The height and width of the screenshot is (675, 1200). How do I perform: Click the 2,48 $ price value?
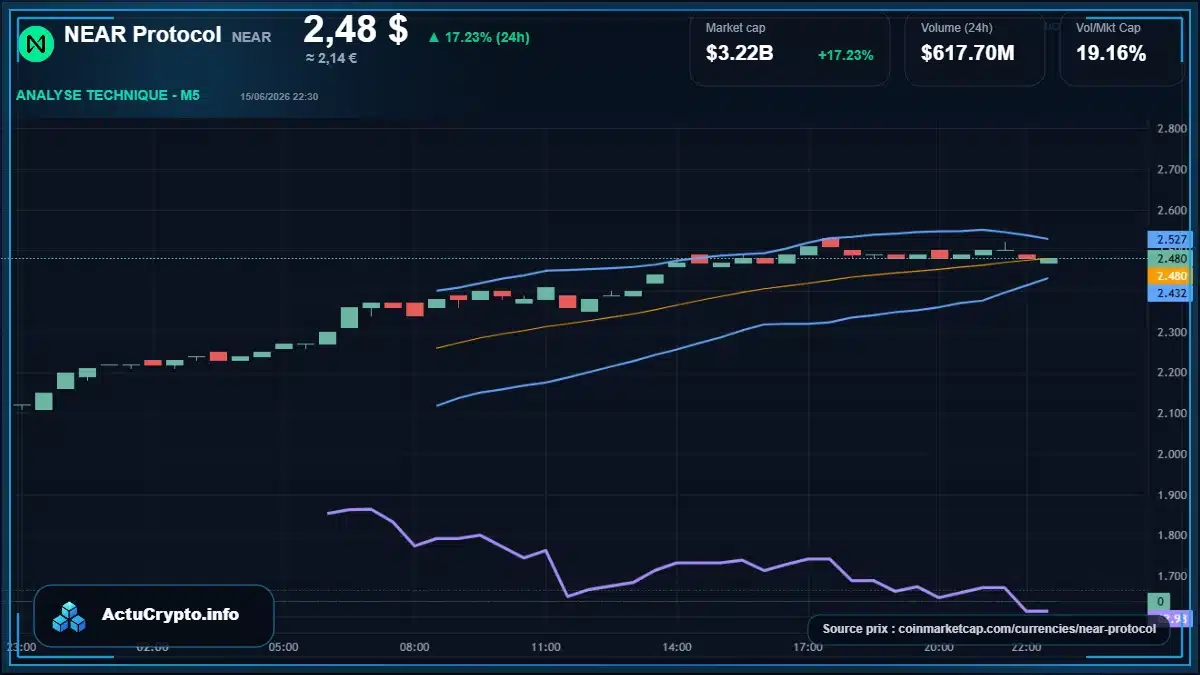355,28
